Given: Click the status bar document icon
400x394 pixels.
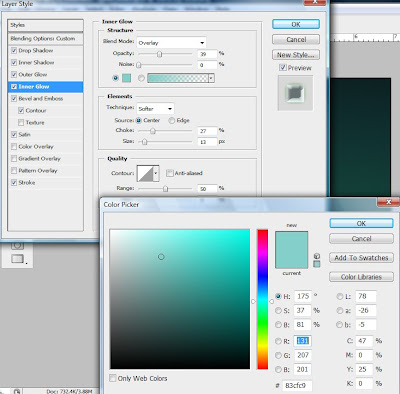Looking at the screenshot, I should coord(17,391).
